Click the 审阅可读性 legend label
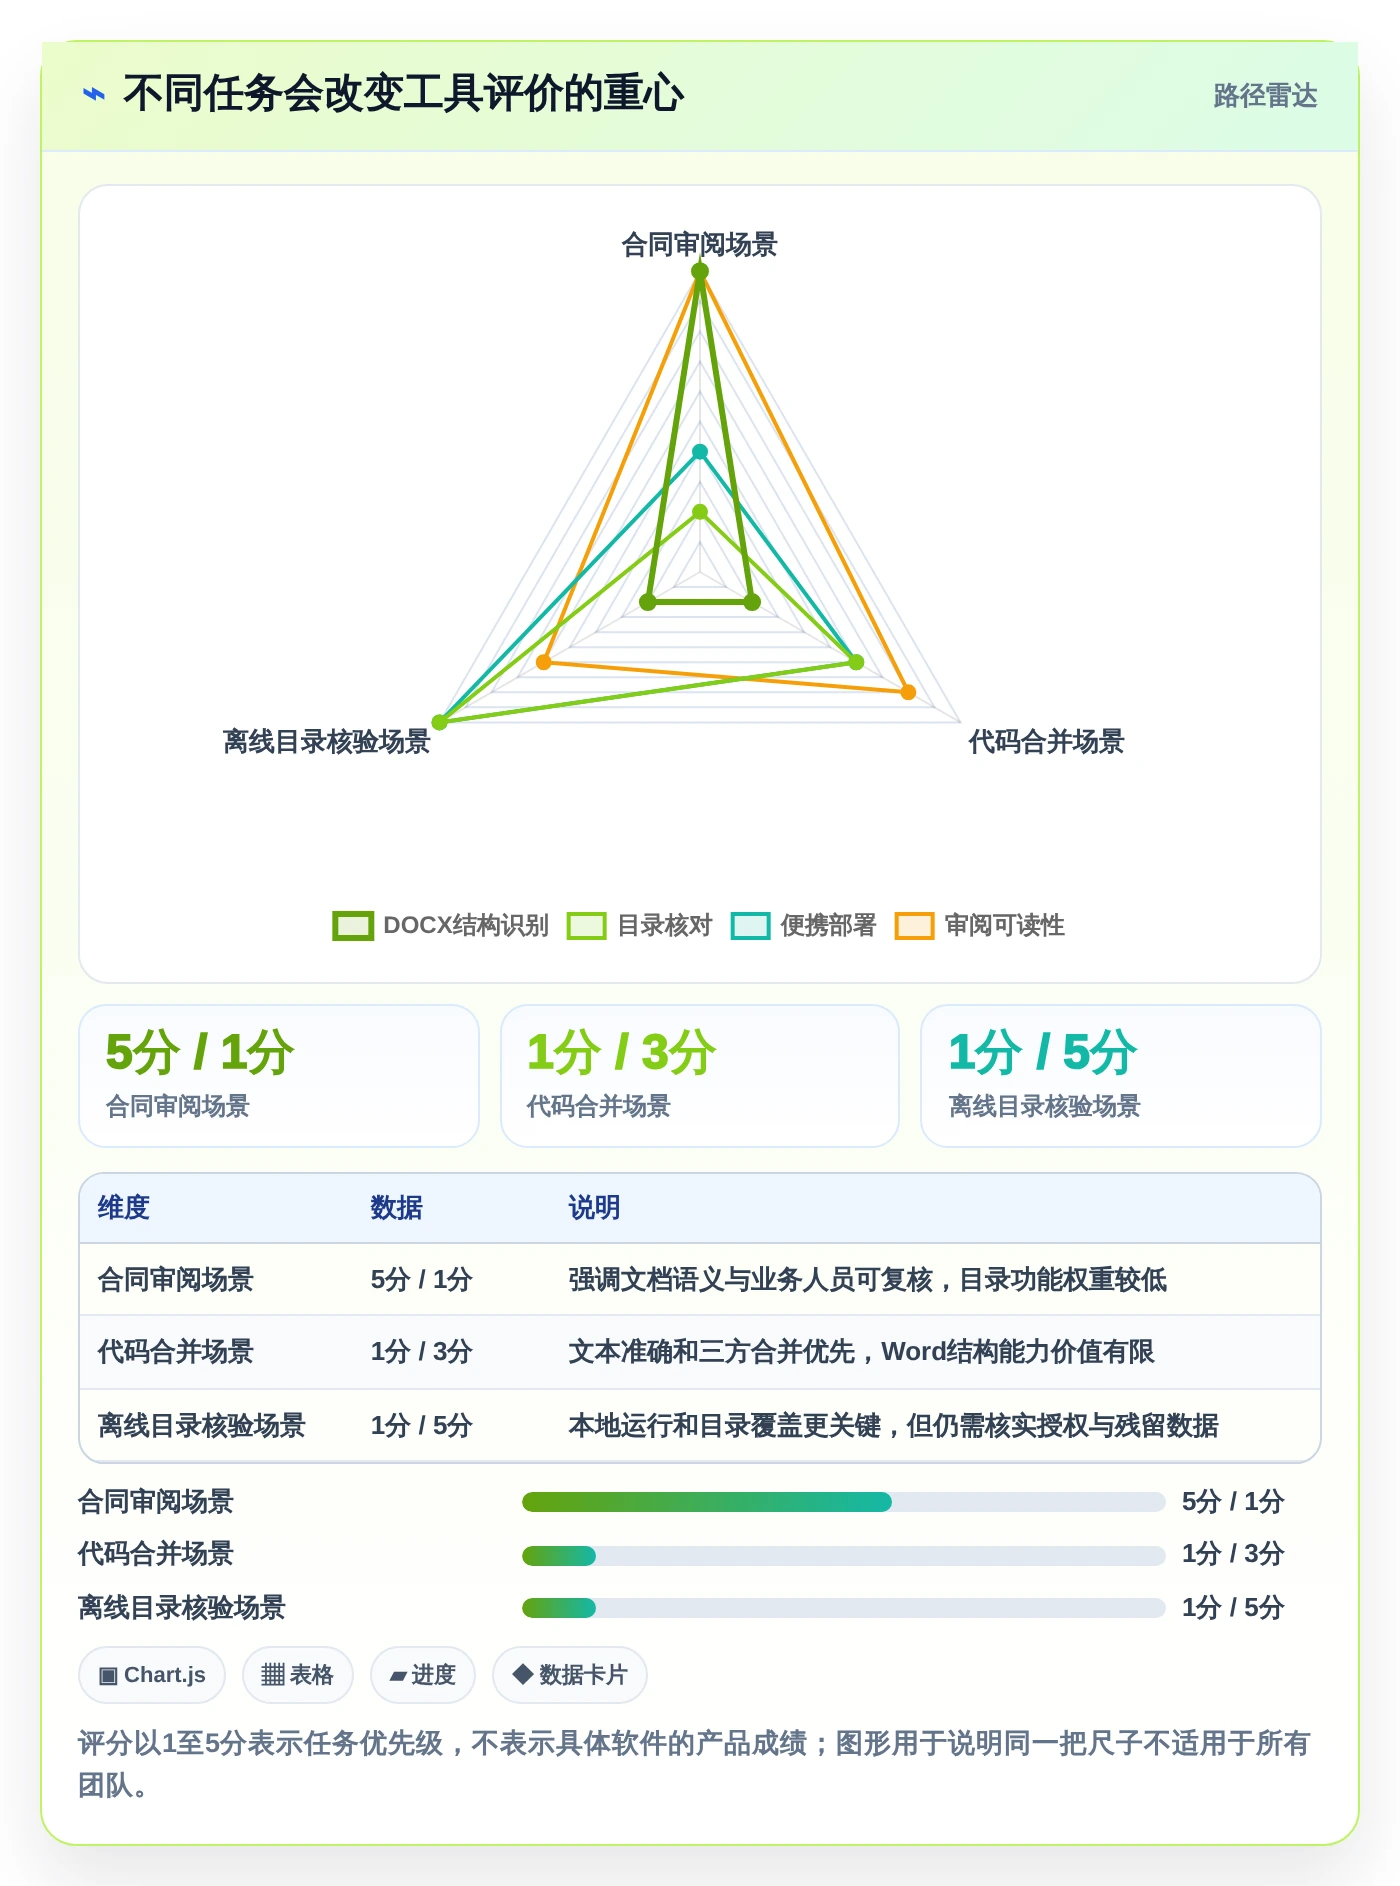The width and height of the screenshot is (1400, 1886). pos(1005,925)
